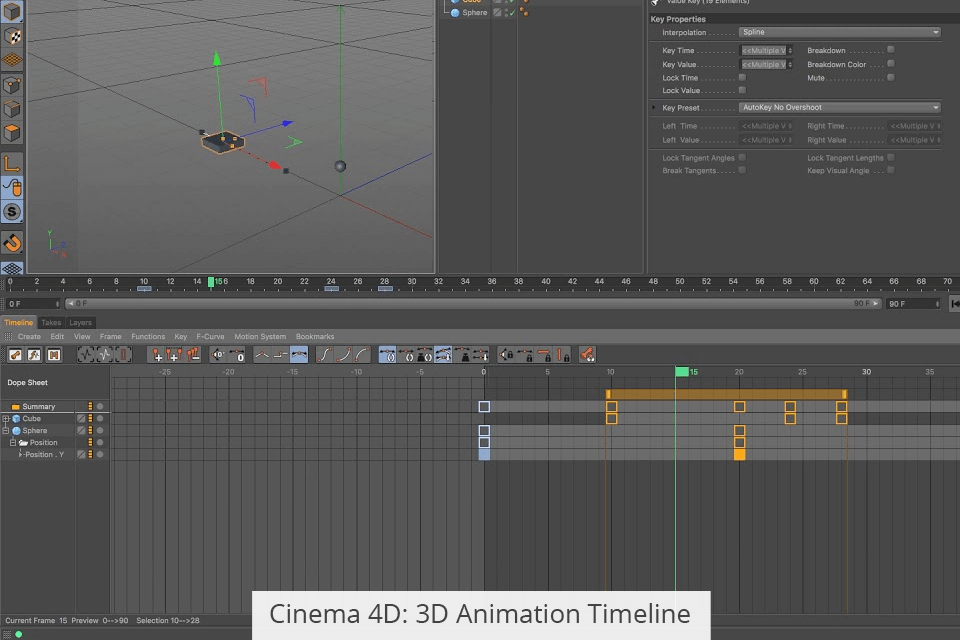Viewport: 960px width, 640px height.
Task: Click the highlighted spline interpolation timeline icon
Action: [299, 354]
